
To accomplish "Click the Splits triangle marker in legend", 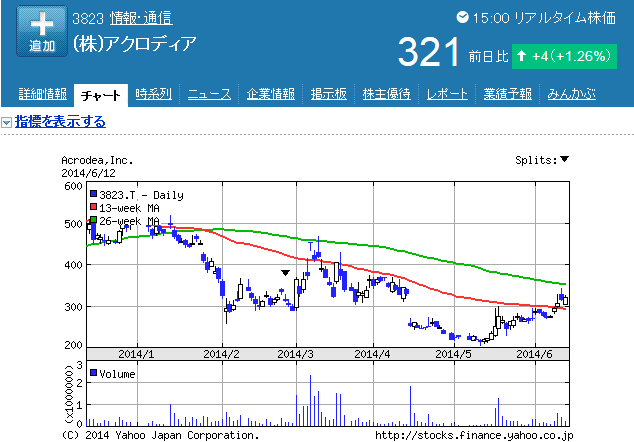I will point(564,159).
